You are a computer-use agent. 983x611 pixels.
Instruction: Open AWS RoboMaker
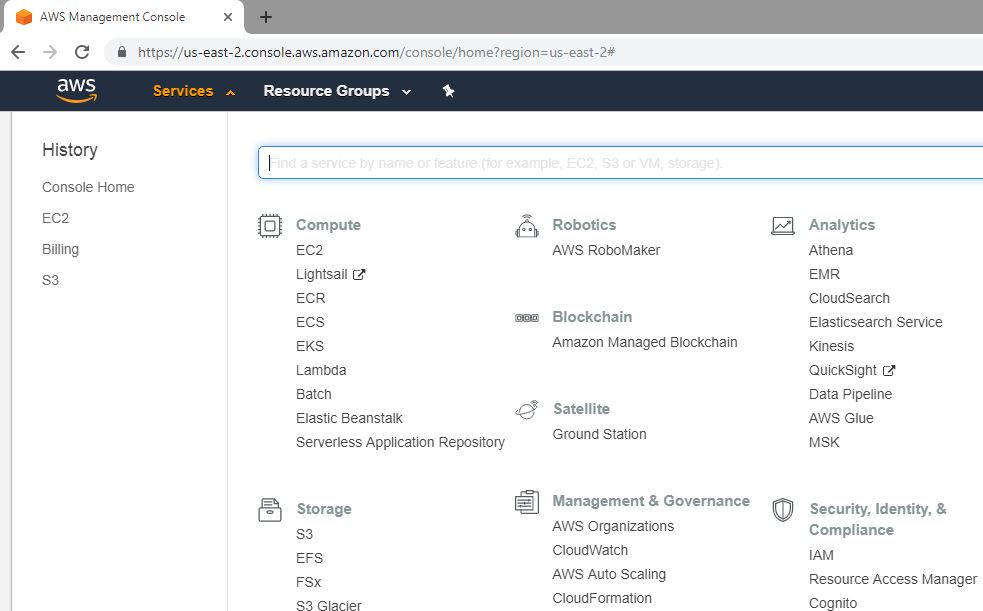pyautogui.click(x=606, y=251)
